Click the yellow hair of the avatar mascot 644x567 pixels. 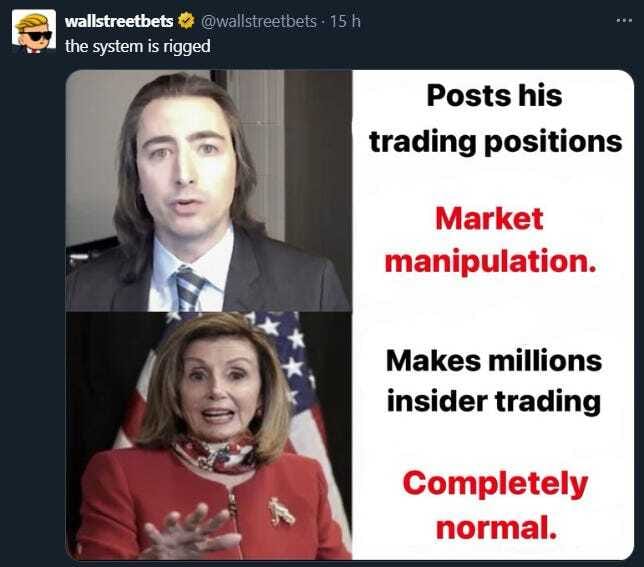[34, 23]
